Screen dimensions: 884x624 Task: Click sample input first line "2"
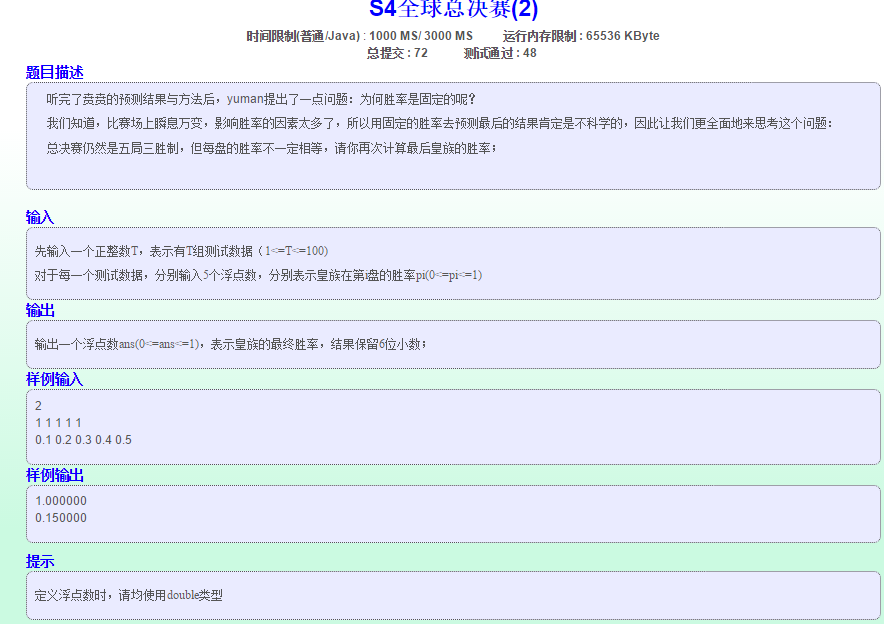(x=38, y=406)
